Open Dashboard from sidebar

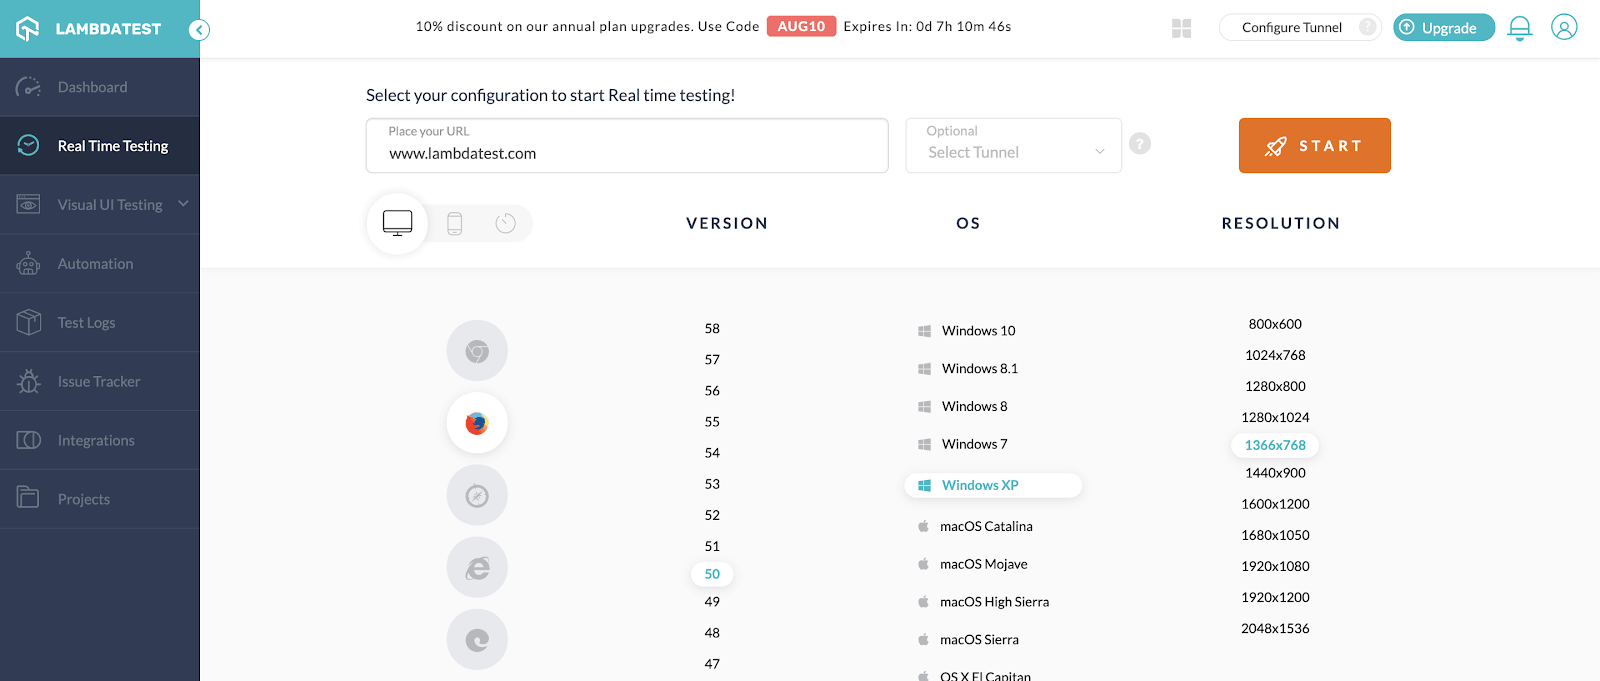pos(100,87)
